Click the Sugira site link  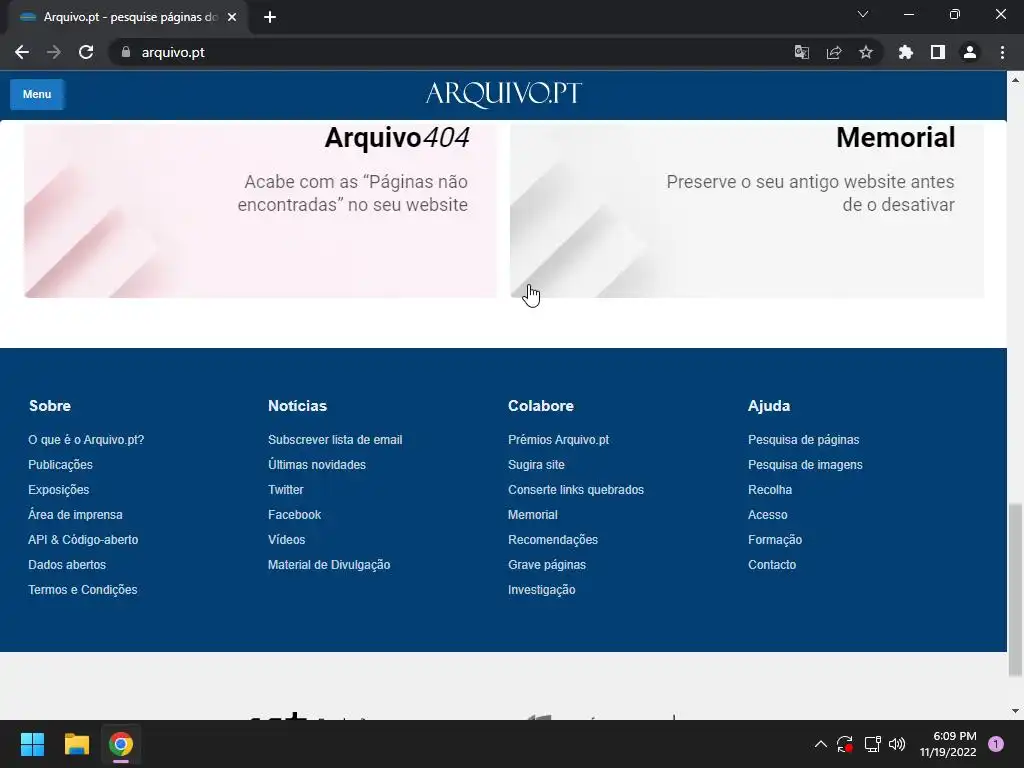pos(536,464)
